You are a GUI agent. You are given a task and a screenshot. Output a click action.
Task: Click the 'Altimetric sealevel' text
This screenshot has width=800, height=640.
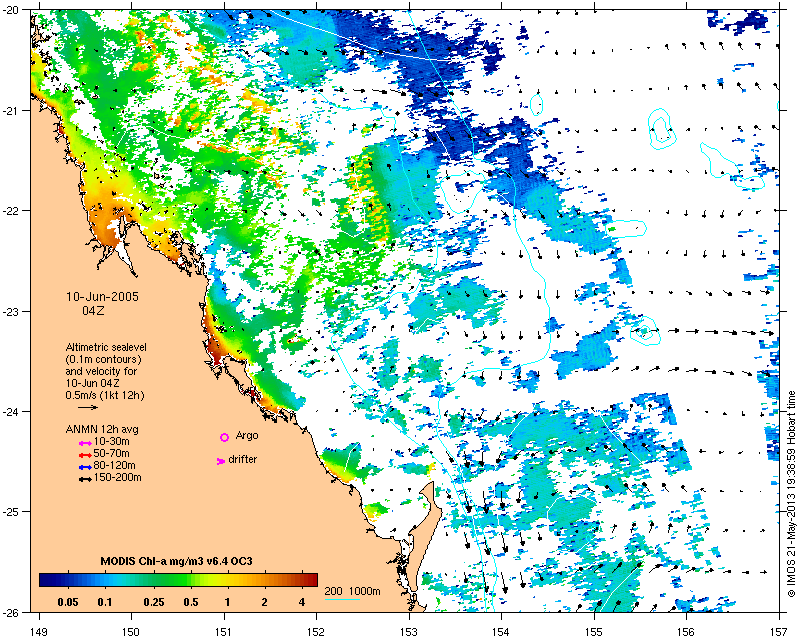(106, 347)
